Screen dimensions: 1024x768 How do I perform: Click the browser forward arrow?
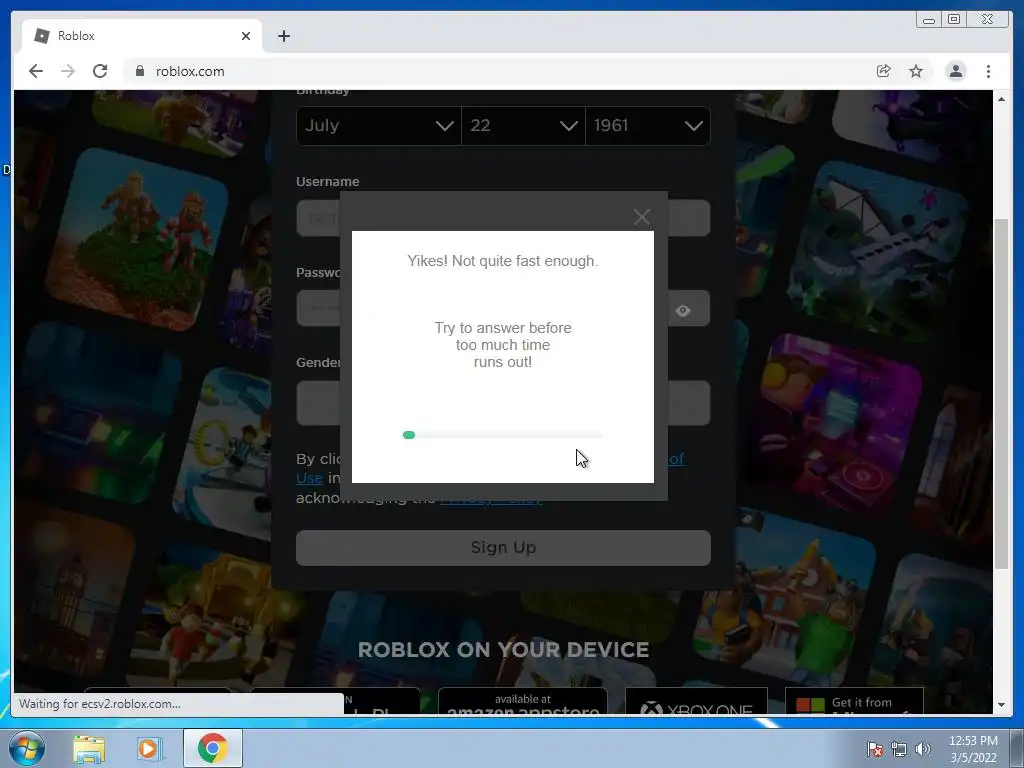[68, 71]
